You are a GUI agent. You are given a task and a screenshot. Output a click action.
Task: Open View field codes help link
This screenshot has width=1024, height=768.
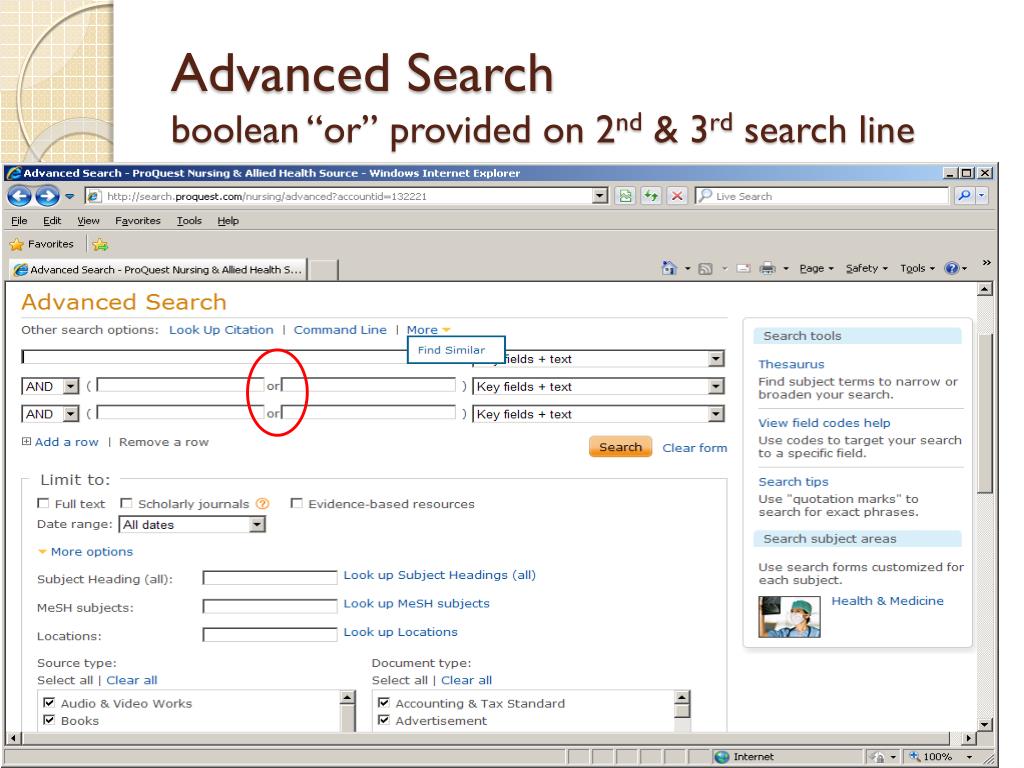coord(824,423)
